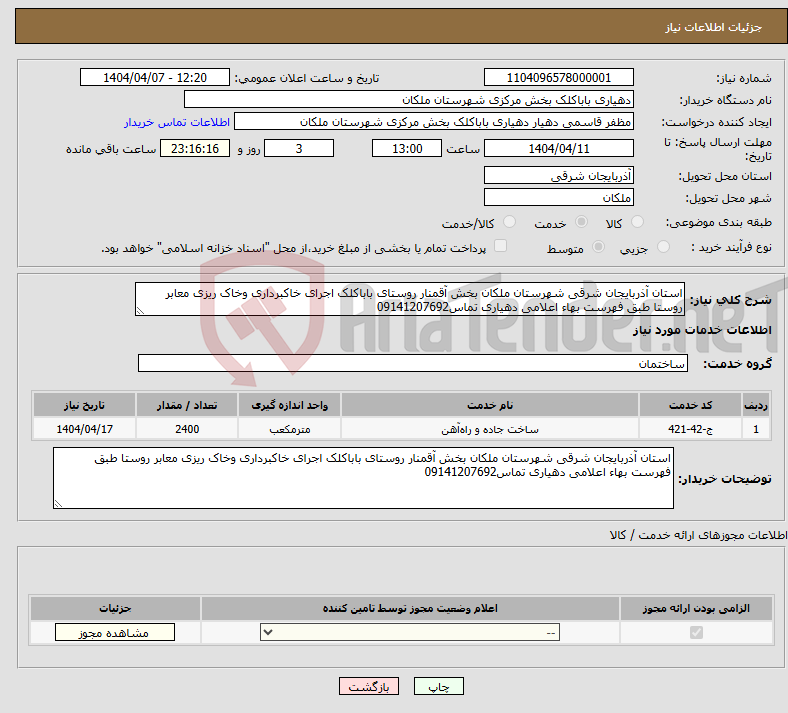The height and width of the screenshot is (713, 788).
Task: Click the الزامی بودن ارائه مجوز header
Action: coord(696,608)
